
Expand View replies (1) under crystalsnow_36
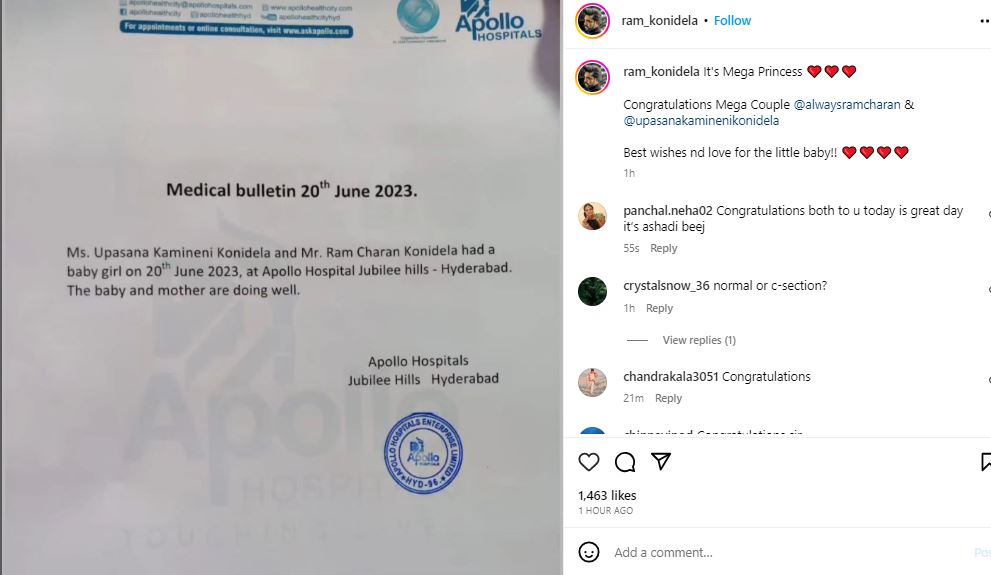[x=699, y=340]
